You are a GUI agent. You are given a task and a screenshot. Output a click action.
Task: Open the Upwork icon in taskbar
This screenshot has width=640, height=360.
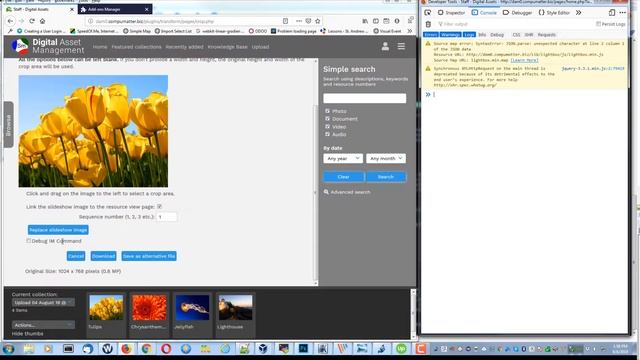point(401,349)
